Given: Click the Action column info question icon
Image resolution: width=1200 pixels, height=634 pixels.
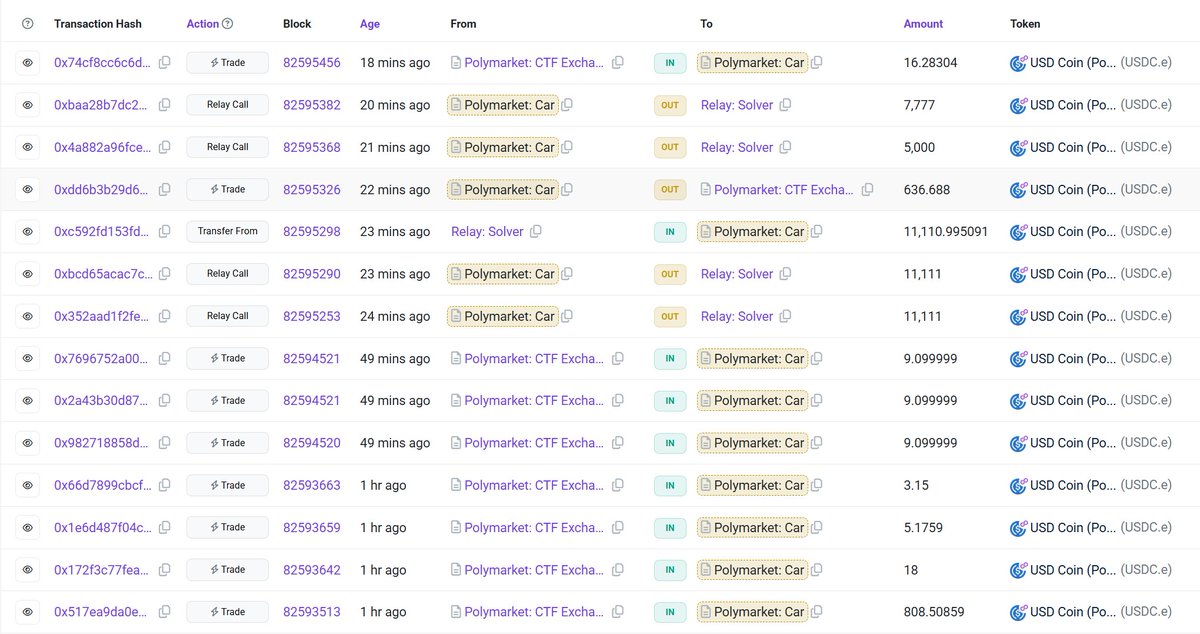Looking at the screenshot, I should click(228, 23).
